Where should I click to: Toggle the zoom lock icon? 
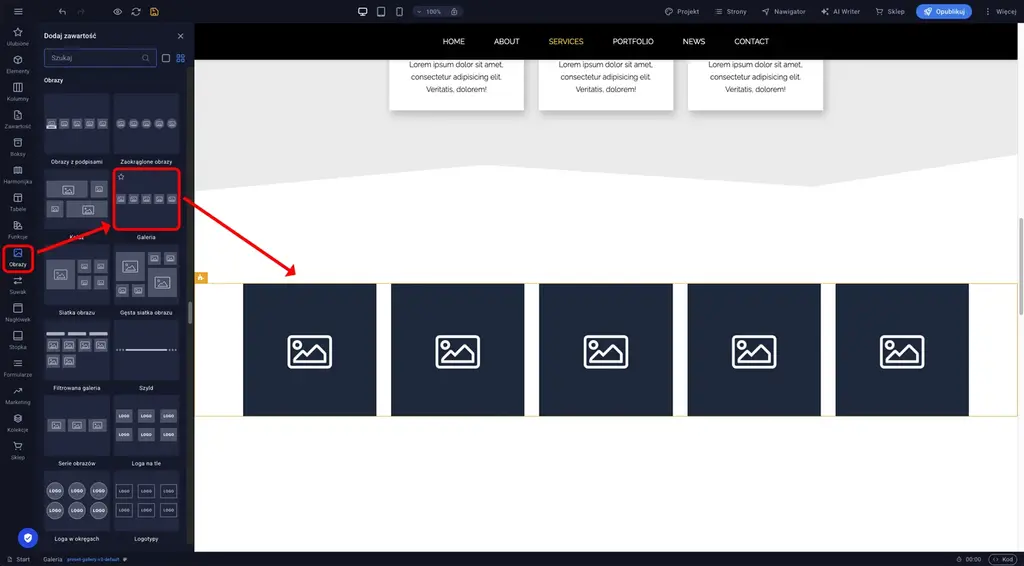[454, 12]
